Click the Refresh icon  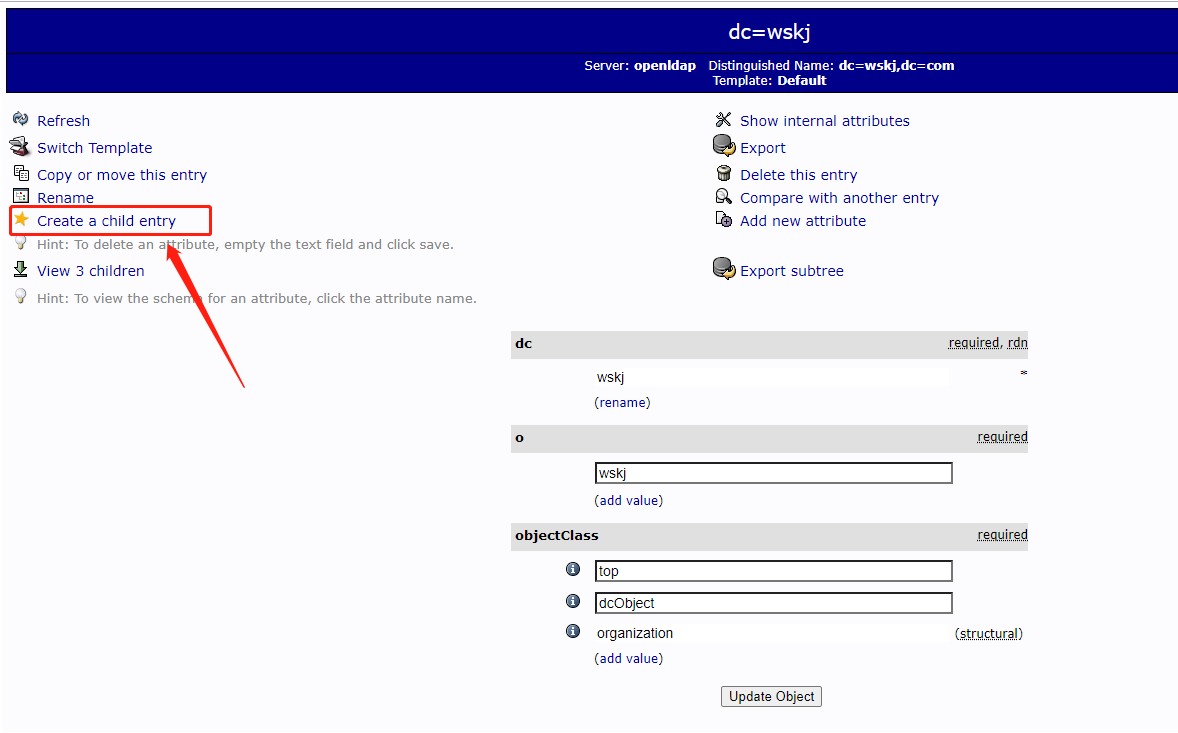tap(21, 119)
